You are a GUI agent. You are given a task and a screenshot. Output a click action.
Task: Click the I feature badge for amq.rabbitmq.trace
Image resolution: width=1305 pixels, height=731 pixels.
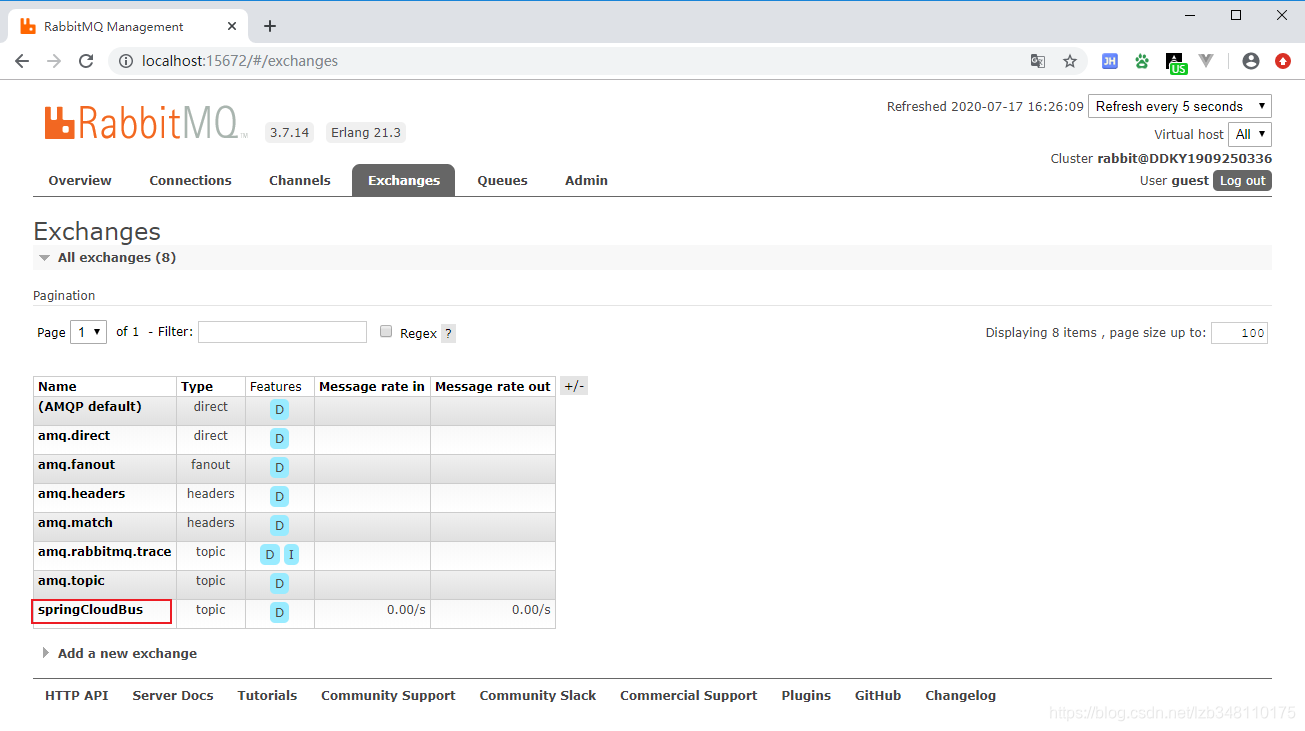(291, 554)
